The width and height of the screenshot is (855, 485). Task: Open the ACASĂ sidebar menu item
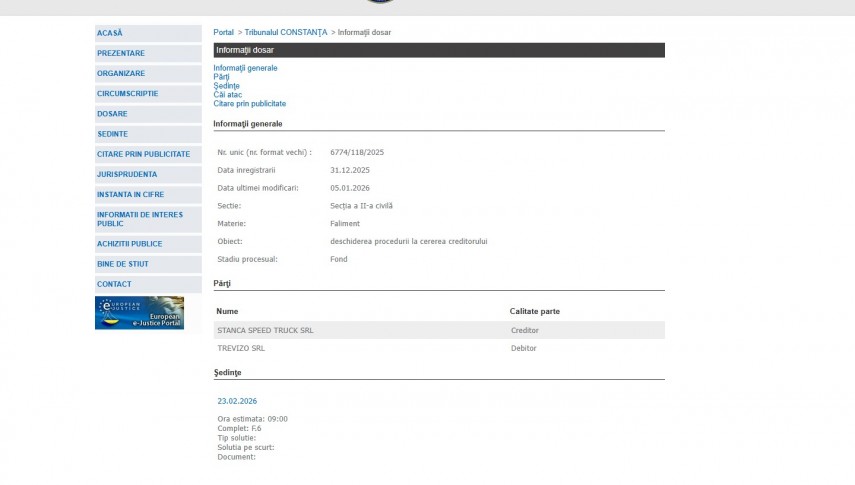[110, 33]
